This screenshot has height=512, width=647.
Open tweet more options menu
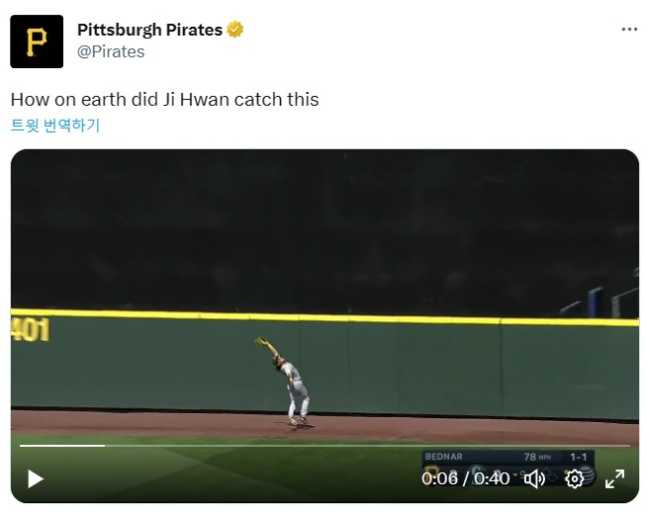click(x=629, y=29)
